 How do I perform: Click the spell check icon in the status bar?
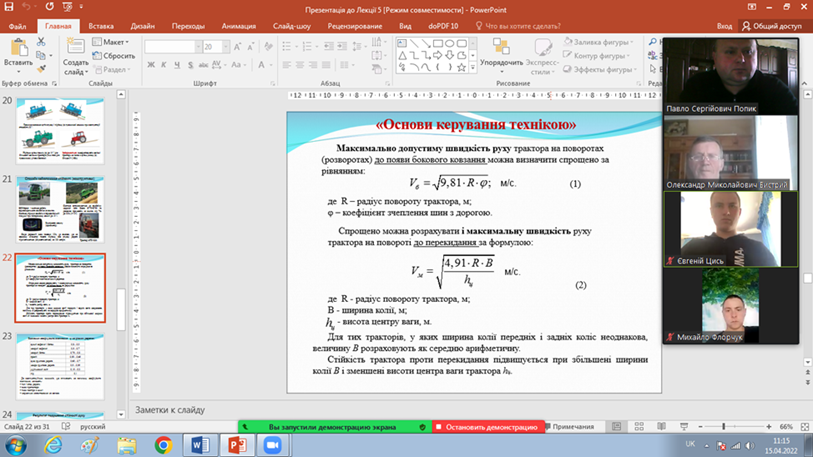point(66,426)
